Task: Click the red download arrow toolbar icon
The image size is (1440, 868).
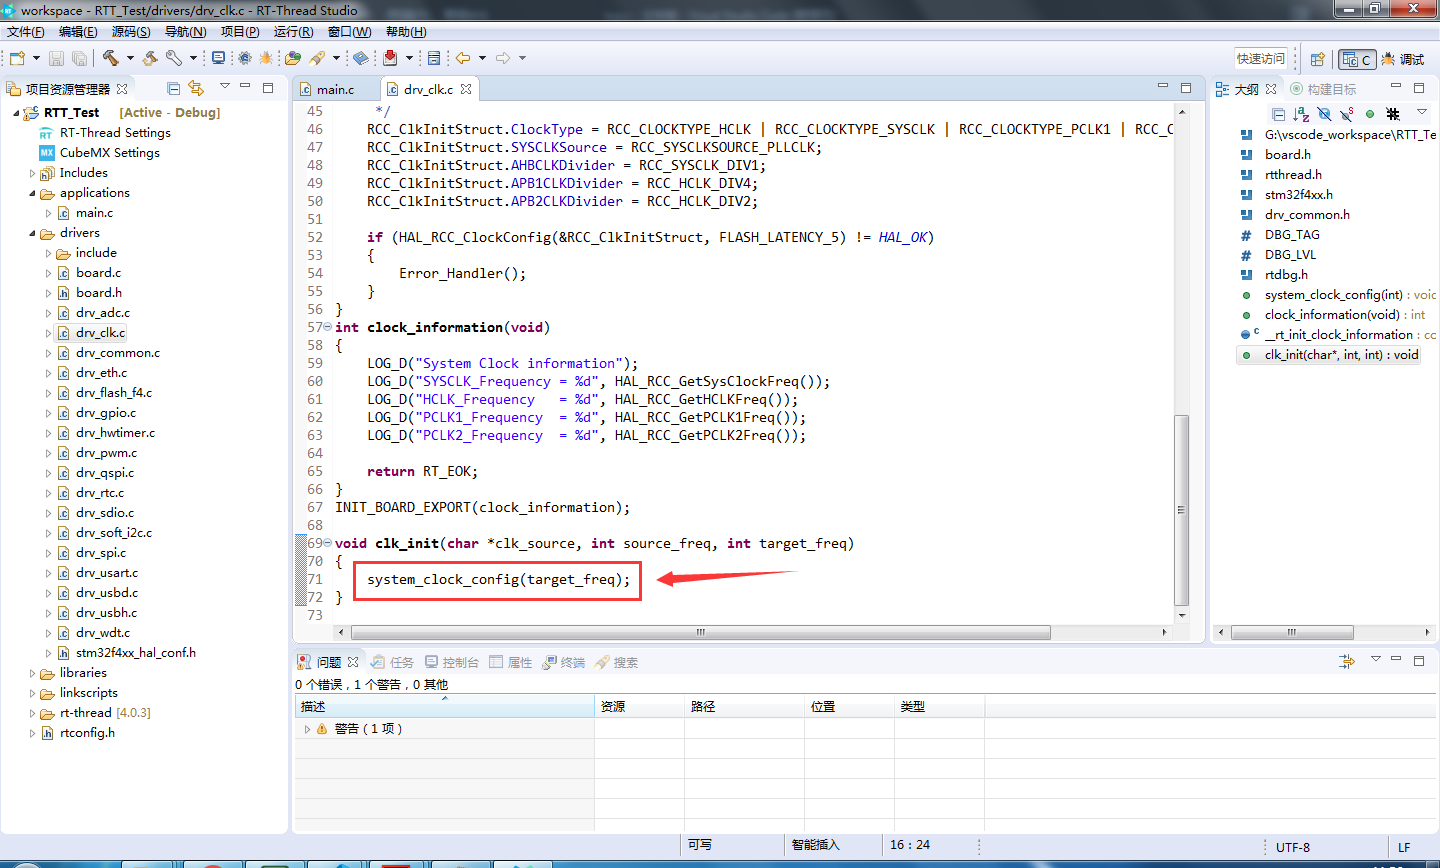Action: [390, 58]
